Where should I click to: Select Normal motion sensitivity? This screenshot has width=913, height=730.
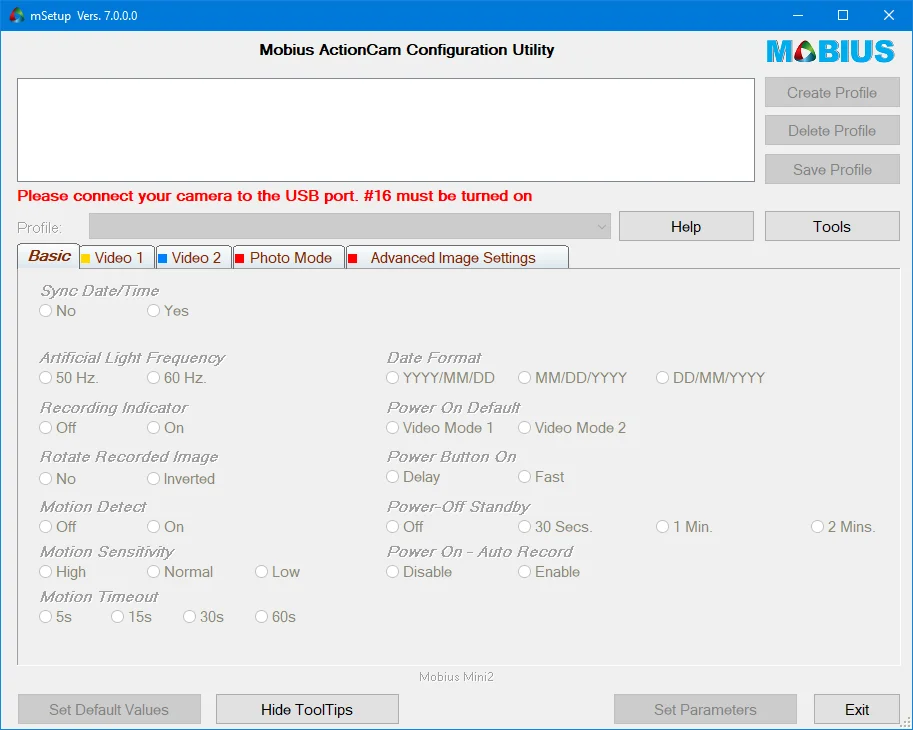click(180, 572)
